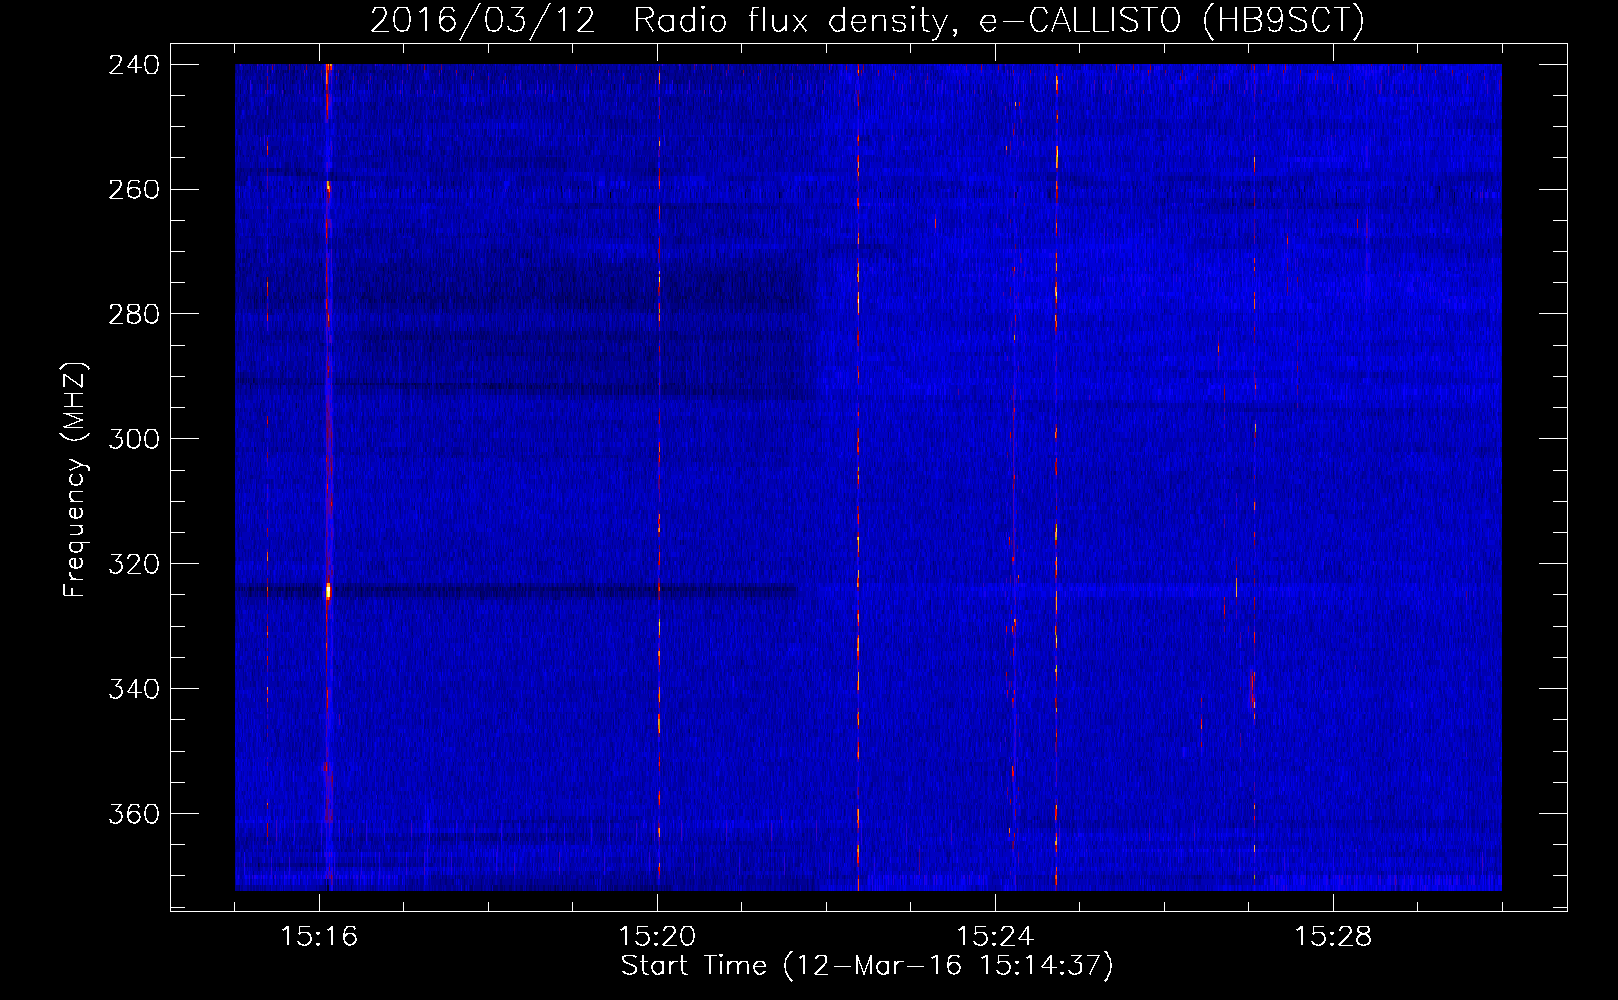Viewport: 1618px width, 1000px height.
Task: Click the 260 frequency tick label
Action: point(133,189)
